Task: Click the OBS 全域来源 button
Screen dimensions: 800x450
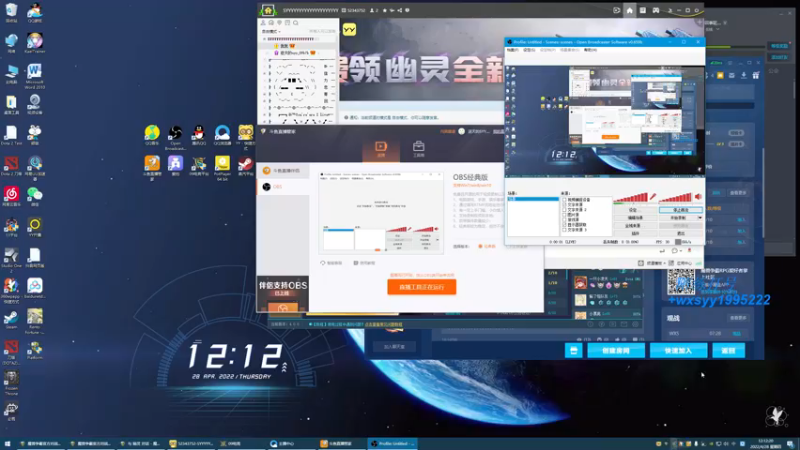Action: [x=635, y=226]
